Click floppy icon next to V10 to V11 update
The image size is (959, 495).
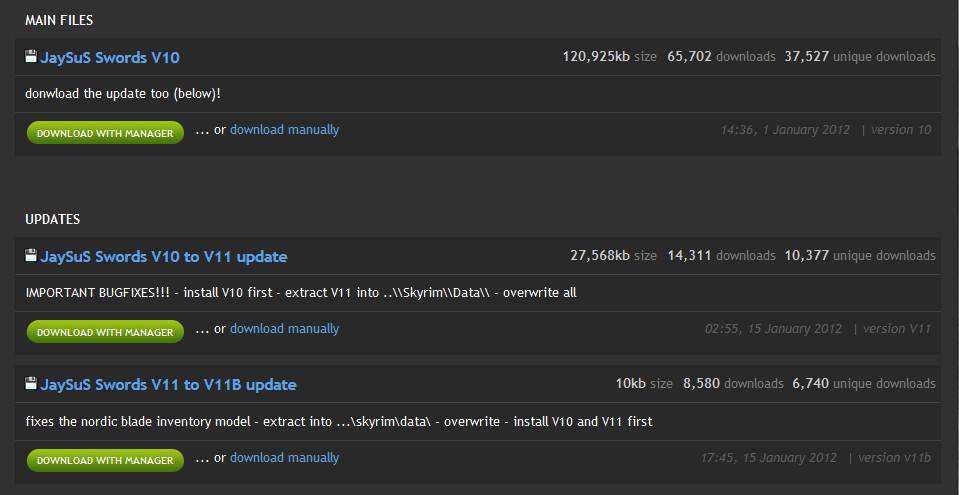tap(31, 256)
